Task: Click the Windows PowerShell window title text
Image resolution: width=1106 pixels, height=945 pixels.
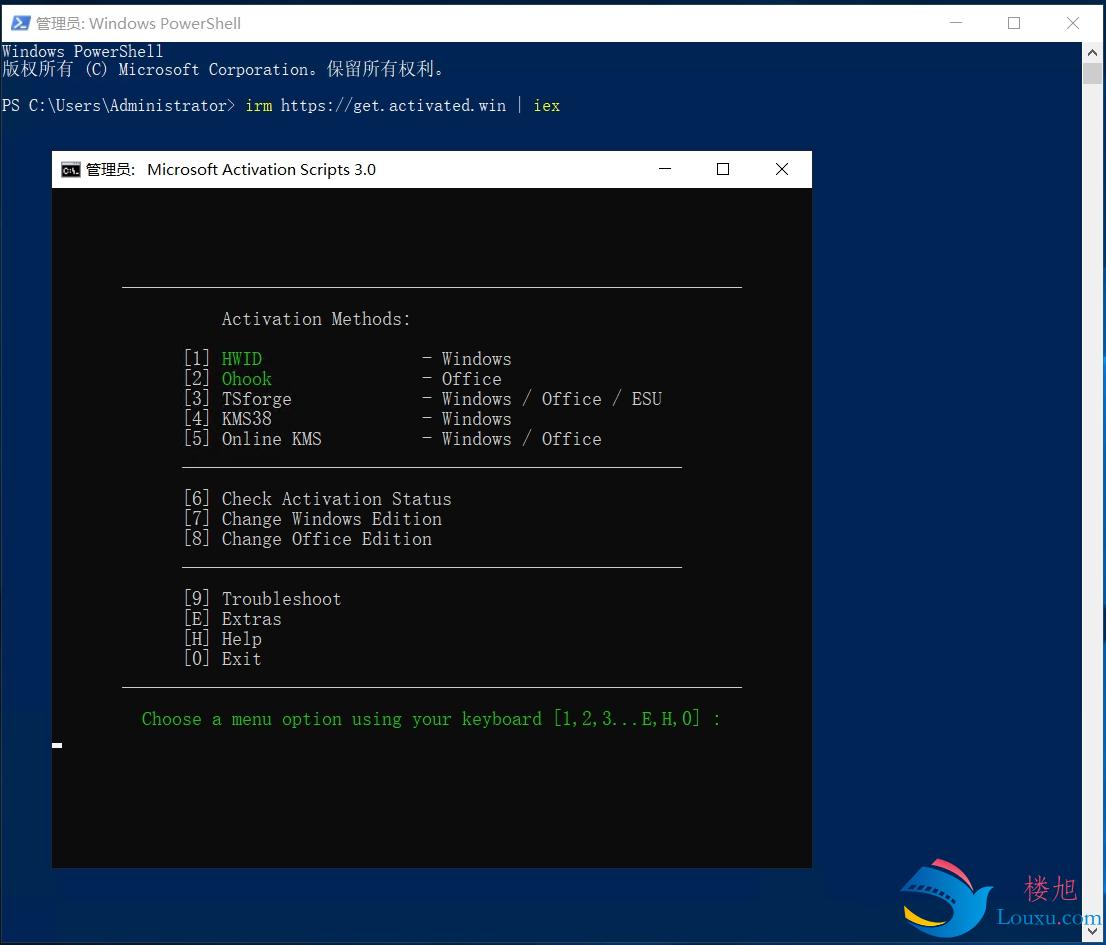Action: (x=138, y=23)
